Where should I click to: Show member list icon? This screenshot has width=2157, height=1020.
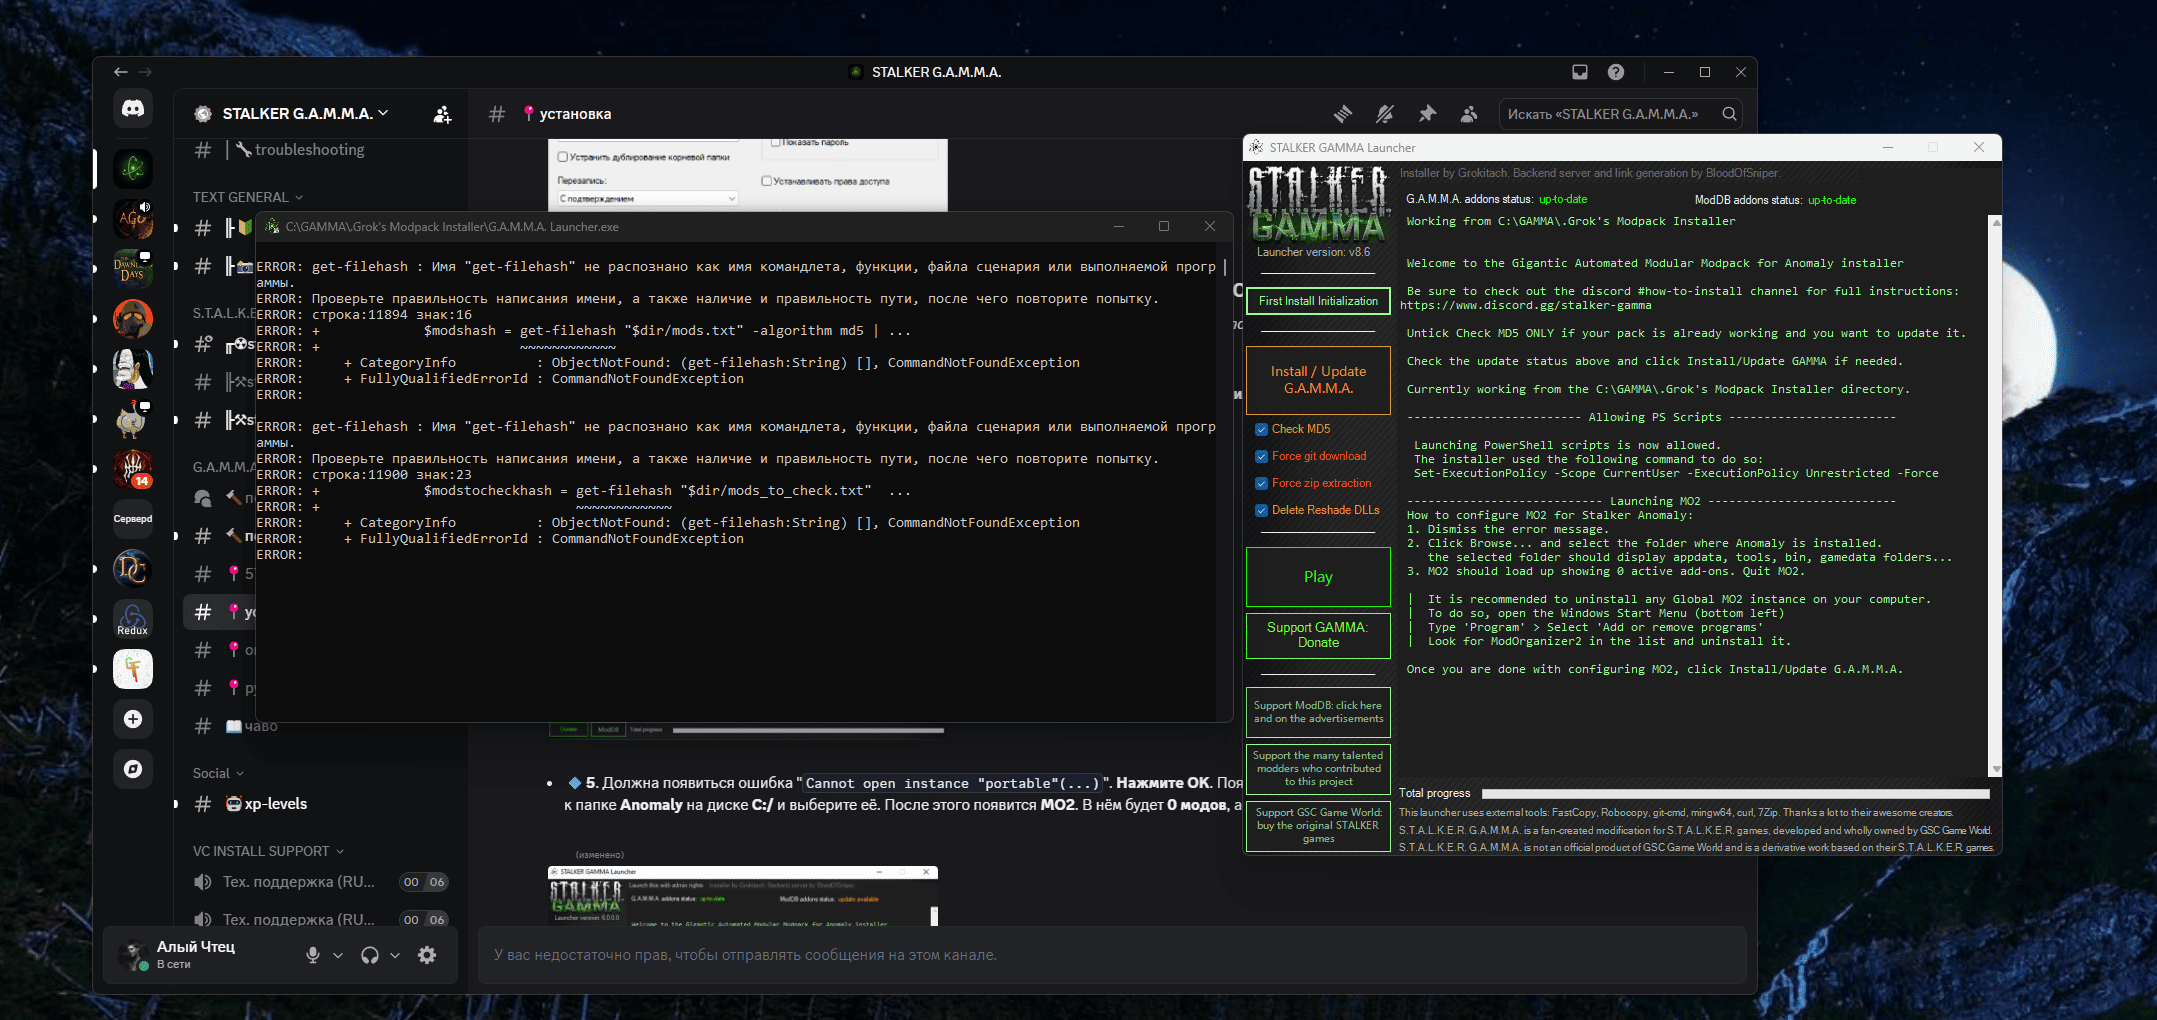1469,114
